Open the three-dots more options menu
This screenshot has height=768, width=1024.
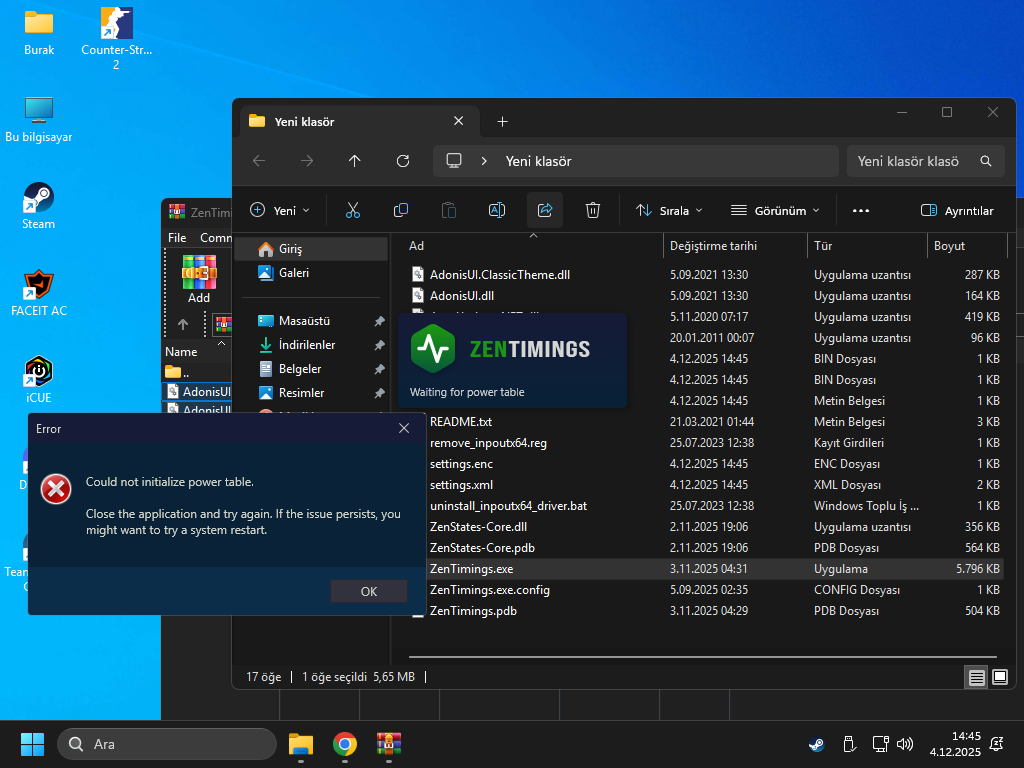(861, 210)
